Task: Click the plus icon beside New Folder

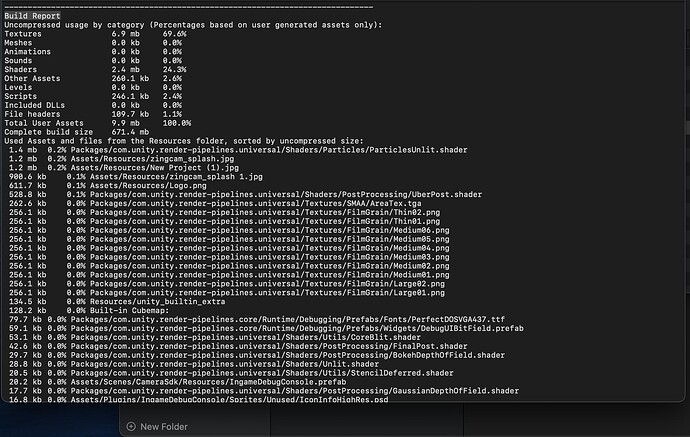Action: click(129, 426)
